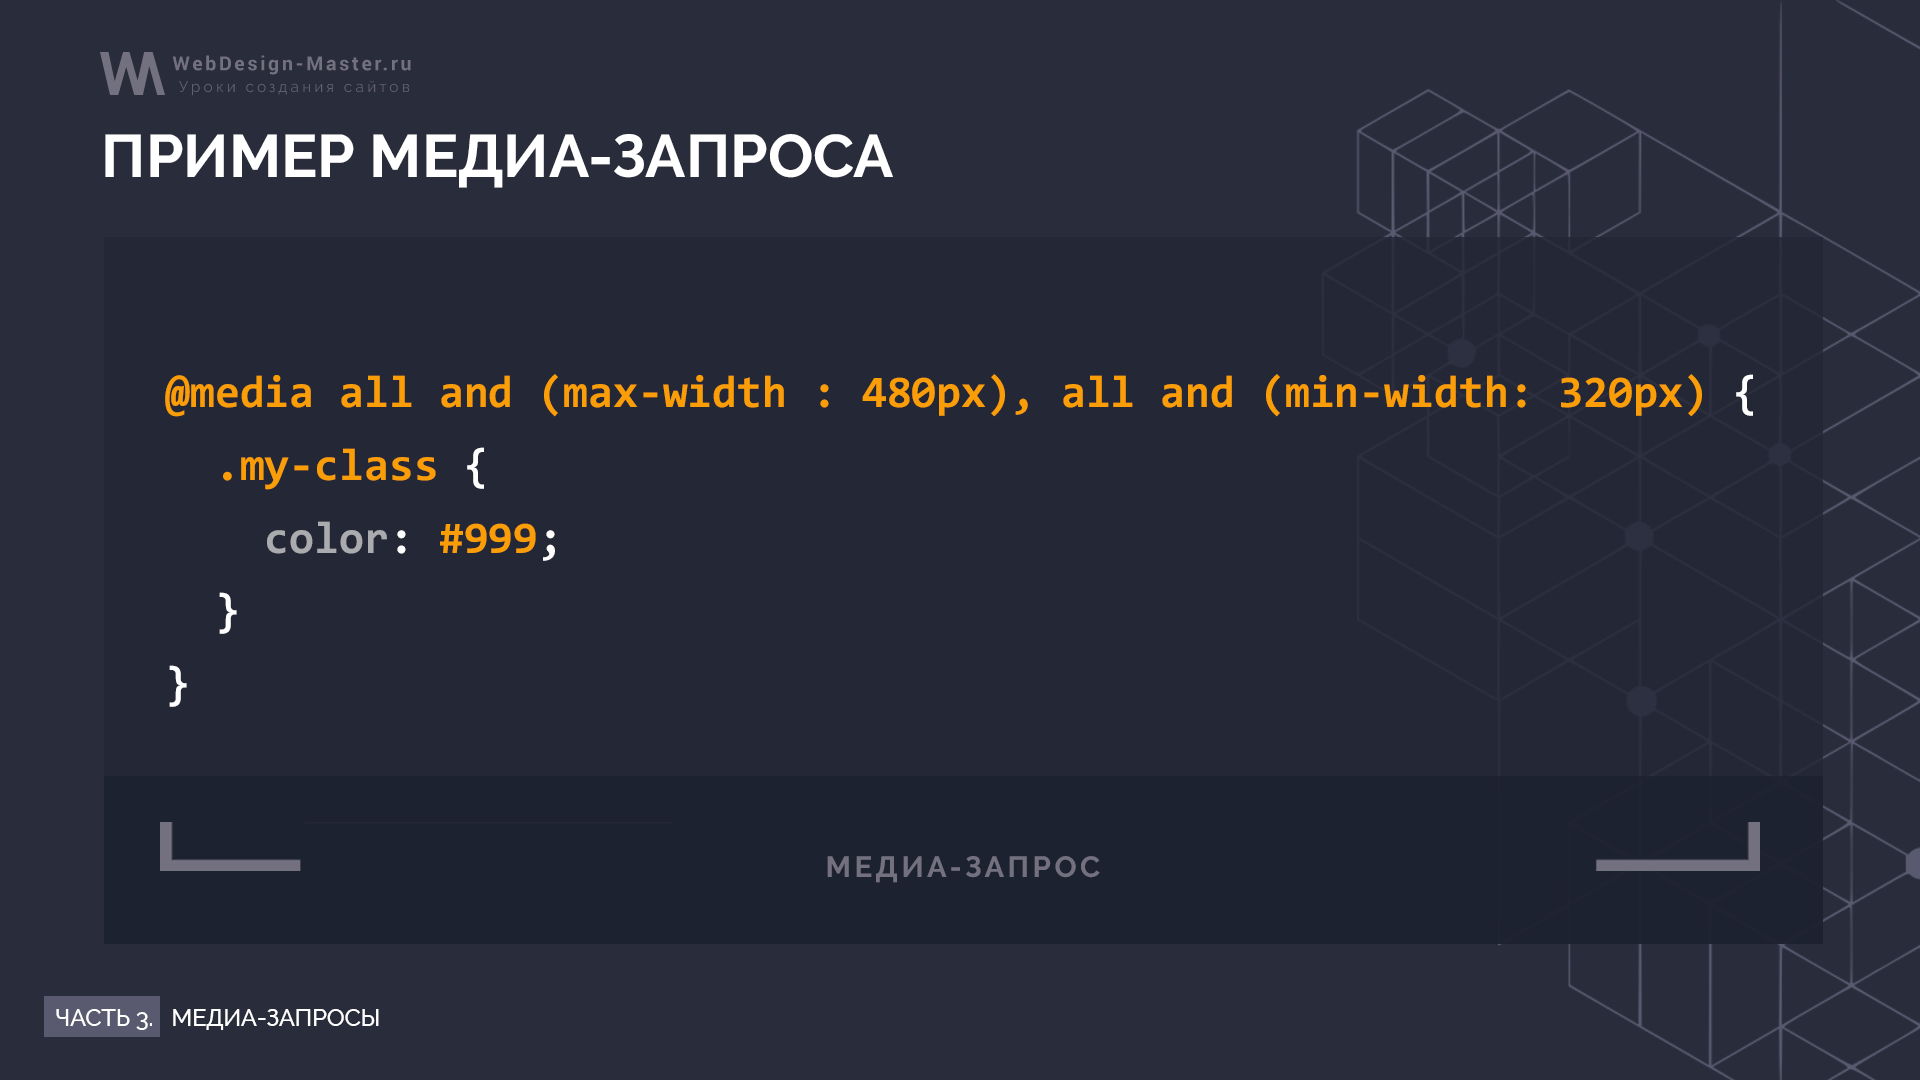Click the МЕДИА-ЗАПРОС centered label
Viewport: 1920px width, 1080px height.
coord(959,865)
